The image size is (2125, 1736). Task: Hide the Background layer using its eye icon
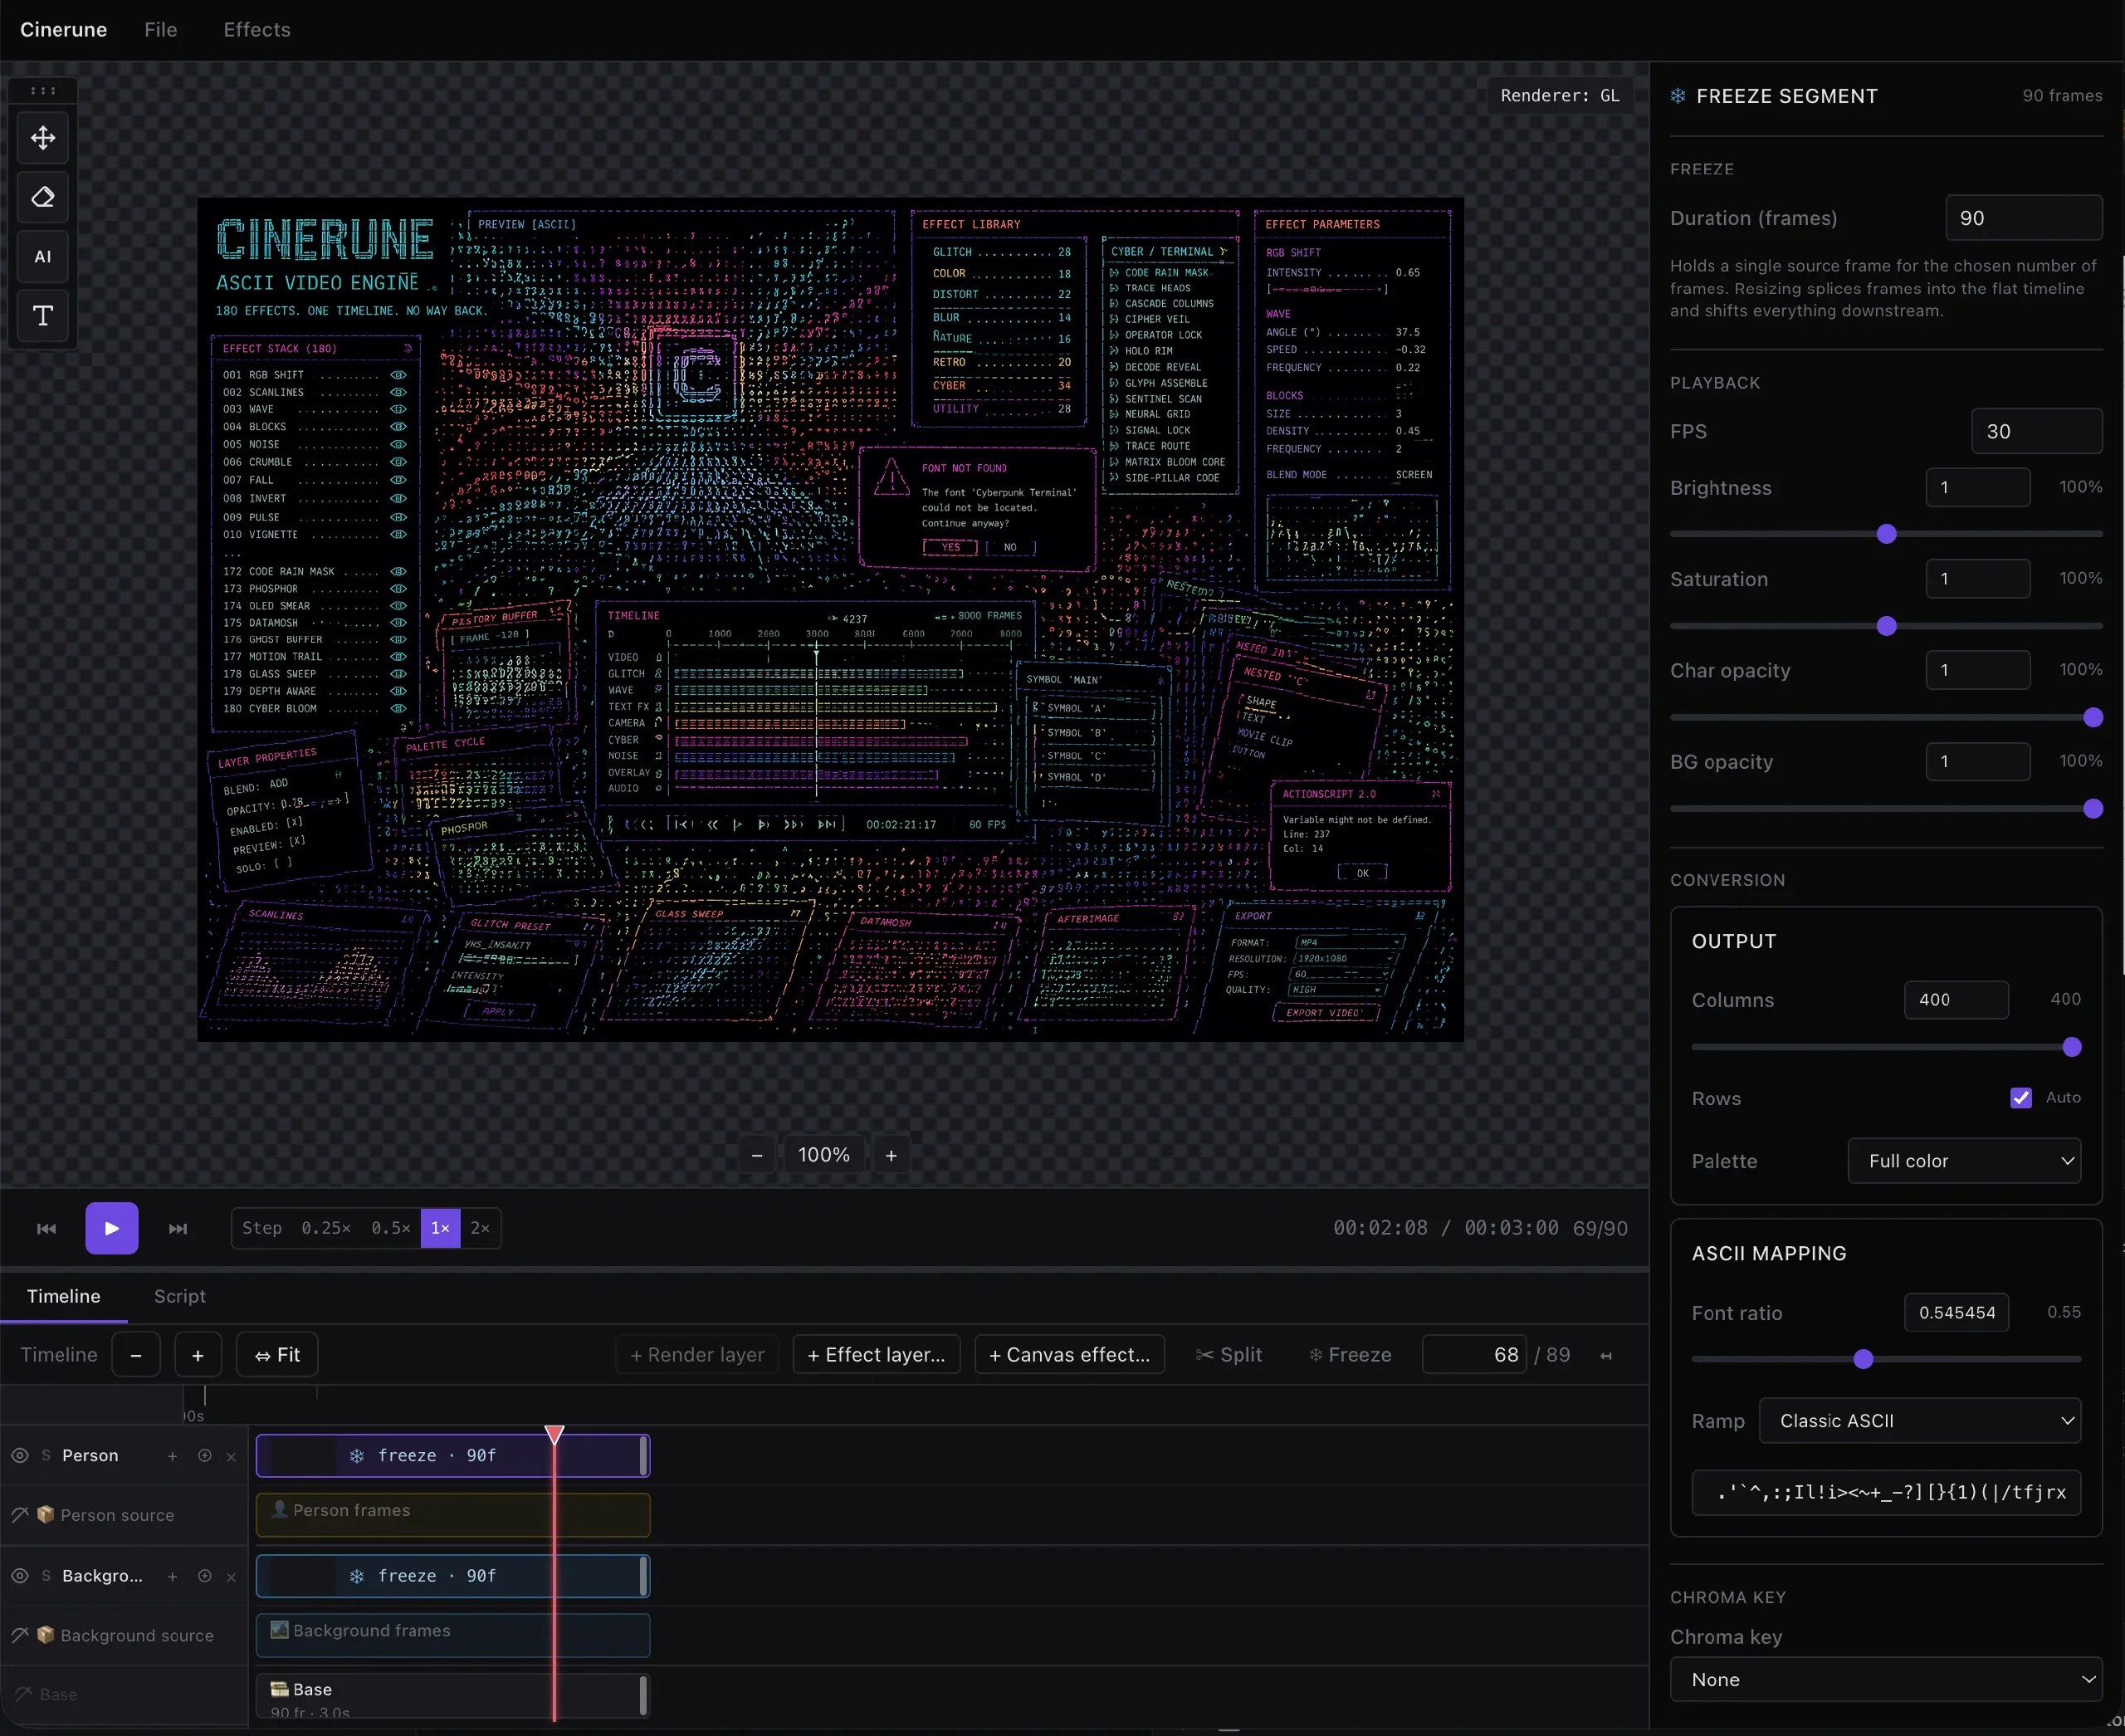(x=20, y=1576)
